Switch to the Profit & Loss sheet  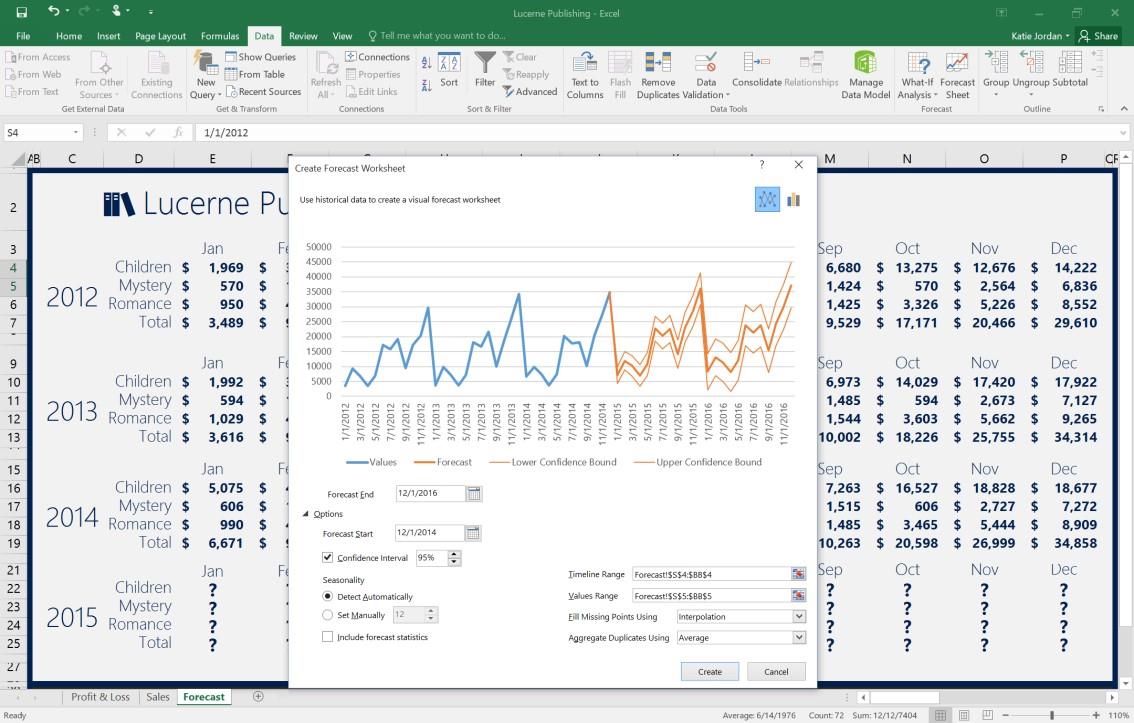pyautogui.click(x=101, y=697)
